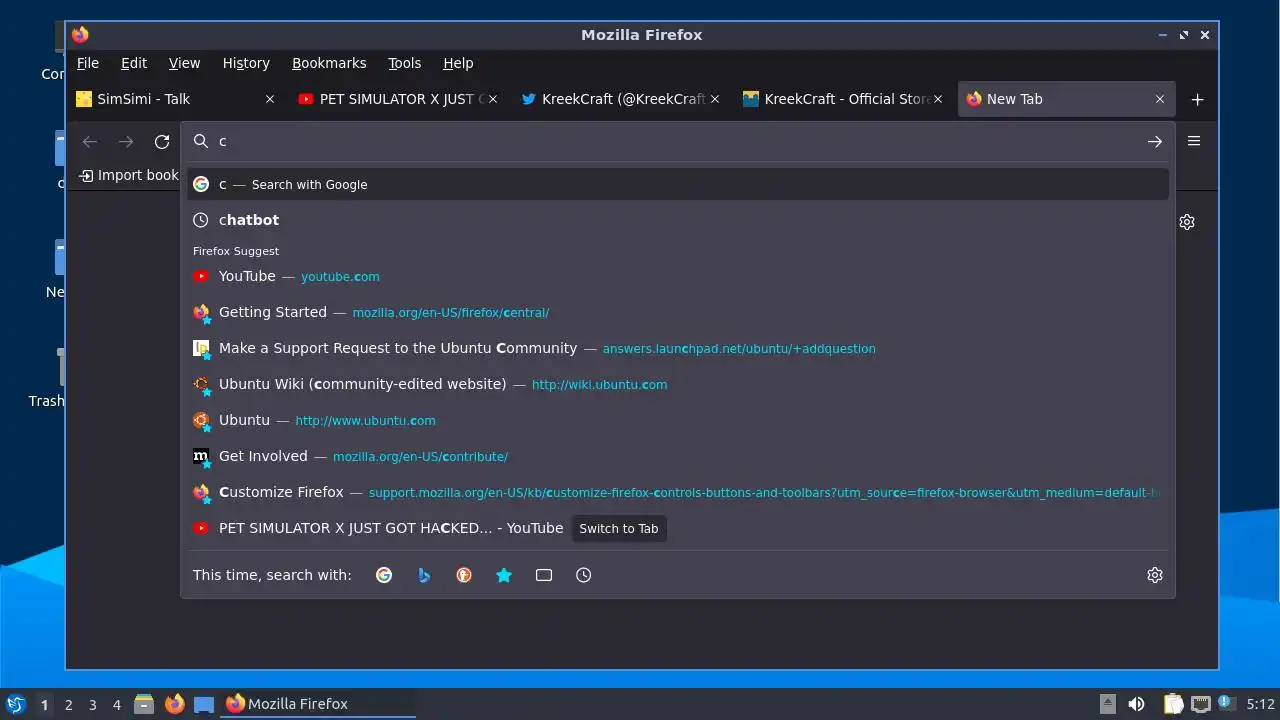This screenshot has width=1280, height=720.
Task: Launch the file manager from taskbar
Action: pos(144,704)
